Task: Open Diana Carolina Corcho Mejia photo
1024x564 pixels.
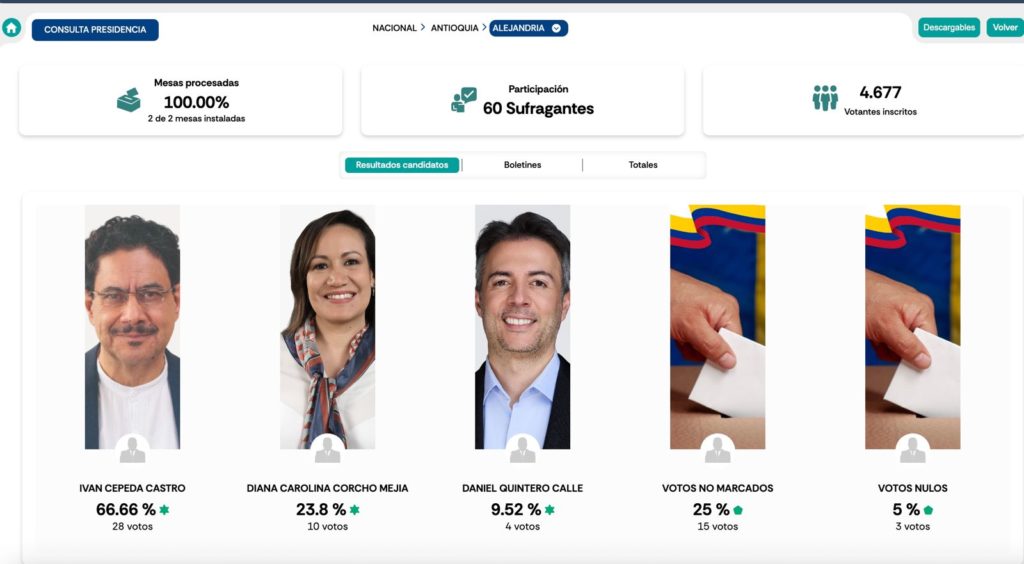Action: click(327, 326)
